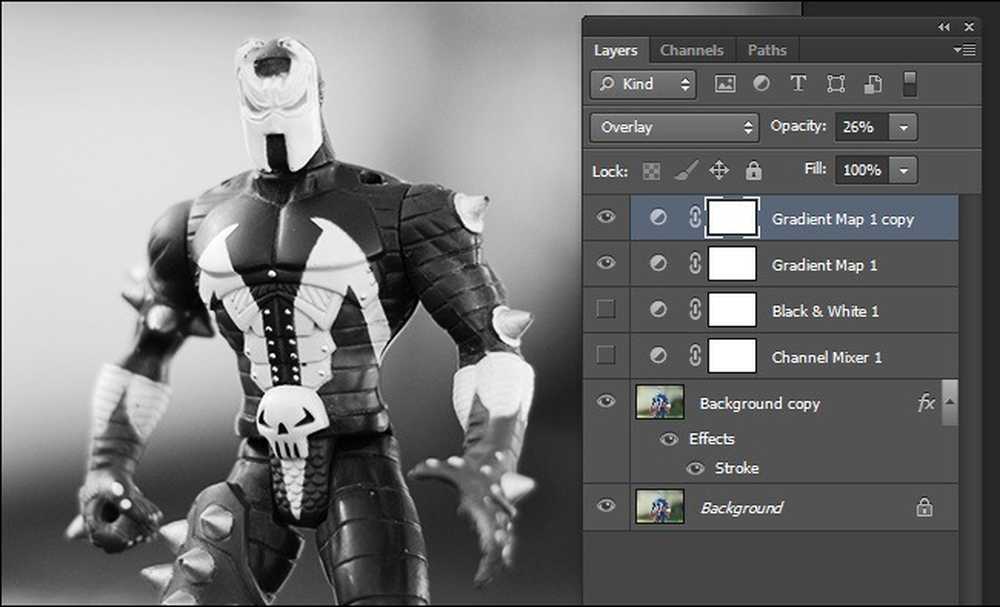The image size is (1000, 607).
Task: Open the Kind filter type dropdown
Action: 643,84
